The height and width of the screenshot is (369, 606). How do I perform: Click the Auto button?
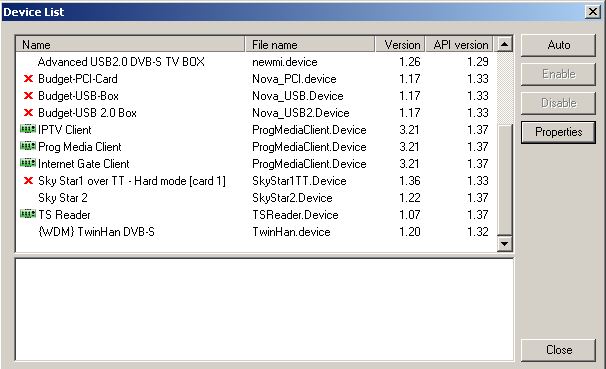(558, 45)
